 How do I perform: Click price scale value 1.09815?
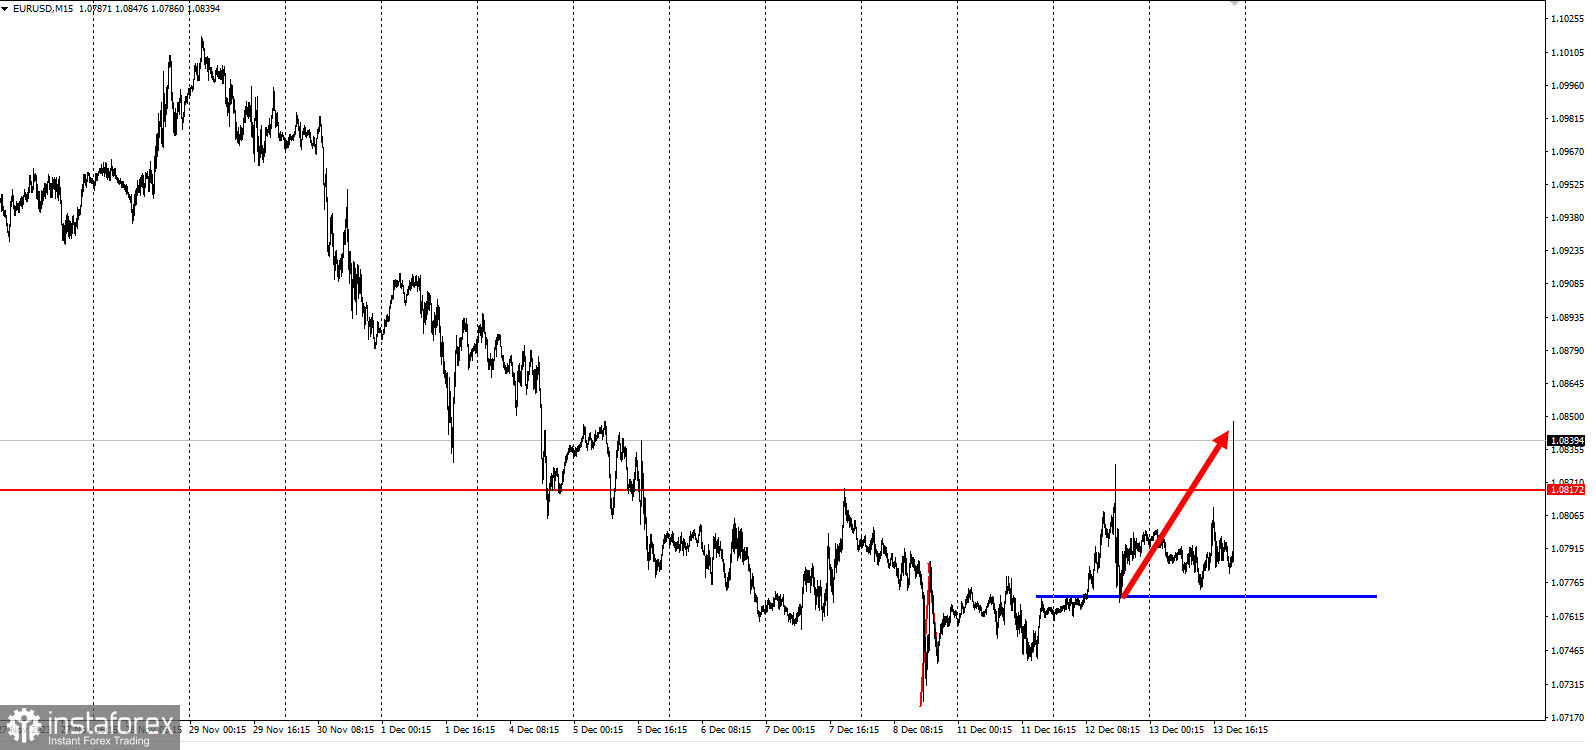coord(1568,118)
